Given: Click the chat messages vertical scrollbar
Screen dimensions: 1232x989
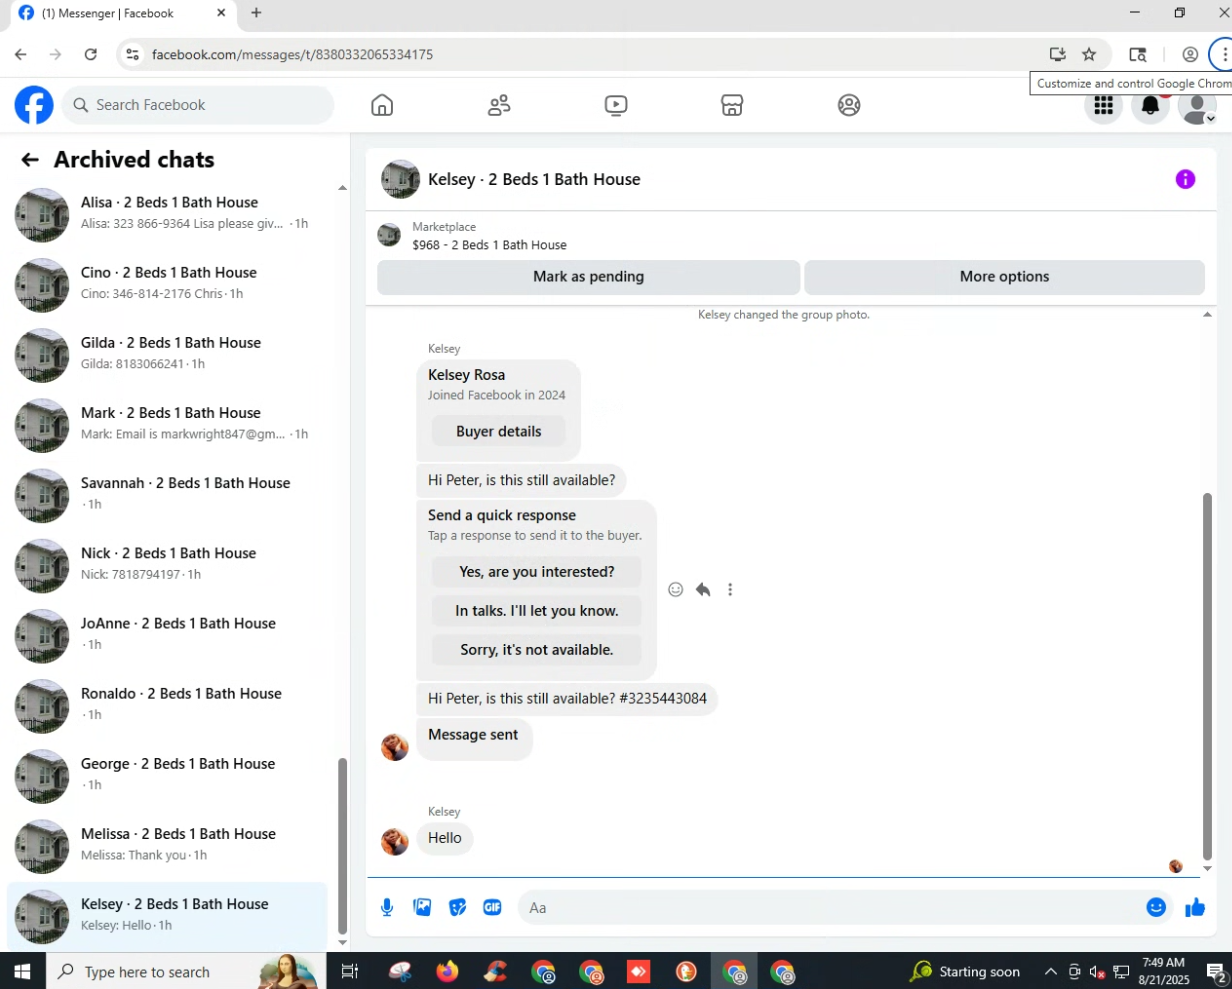Looking at the screenshot, I should (1207, 677).
